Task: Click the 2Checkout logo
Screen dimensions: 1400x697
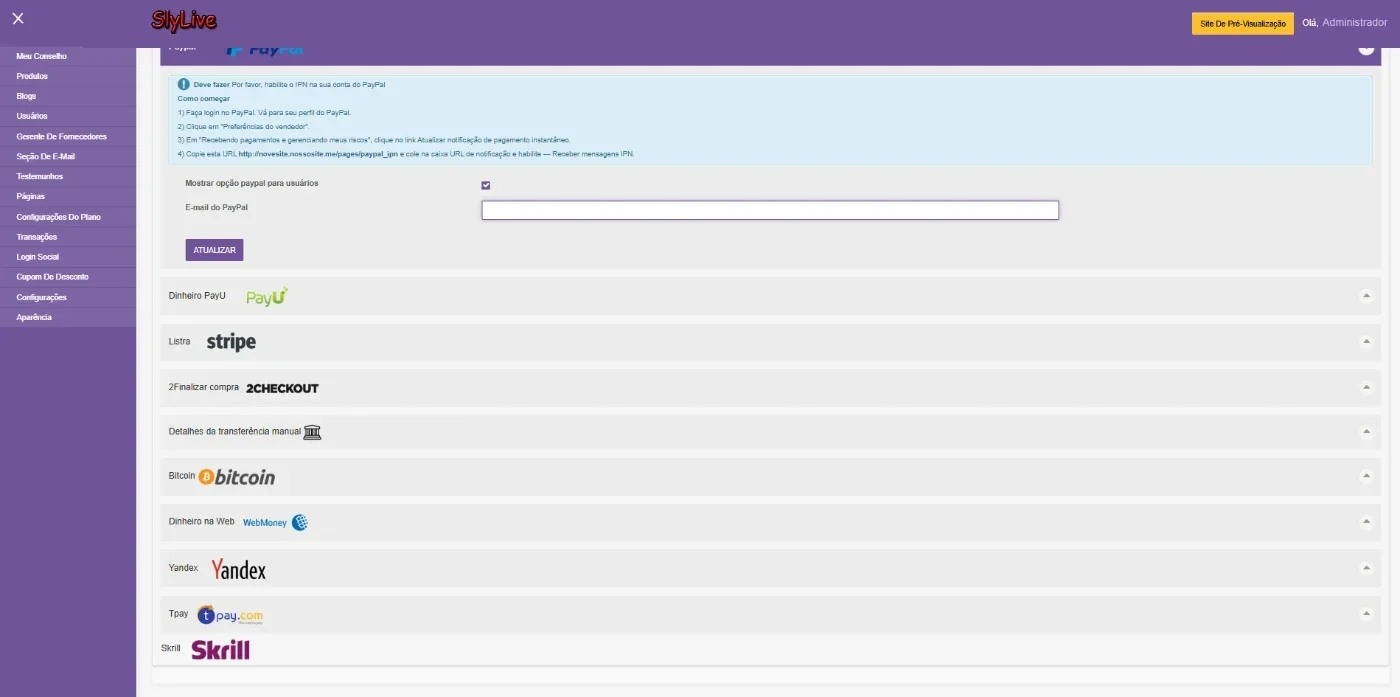Action: (x=282, y=388)
